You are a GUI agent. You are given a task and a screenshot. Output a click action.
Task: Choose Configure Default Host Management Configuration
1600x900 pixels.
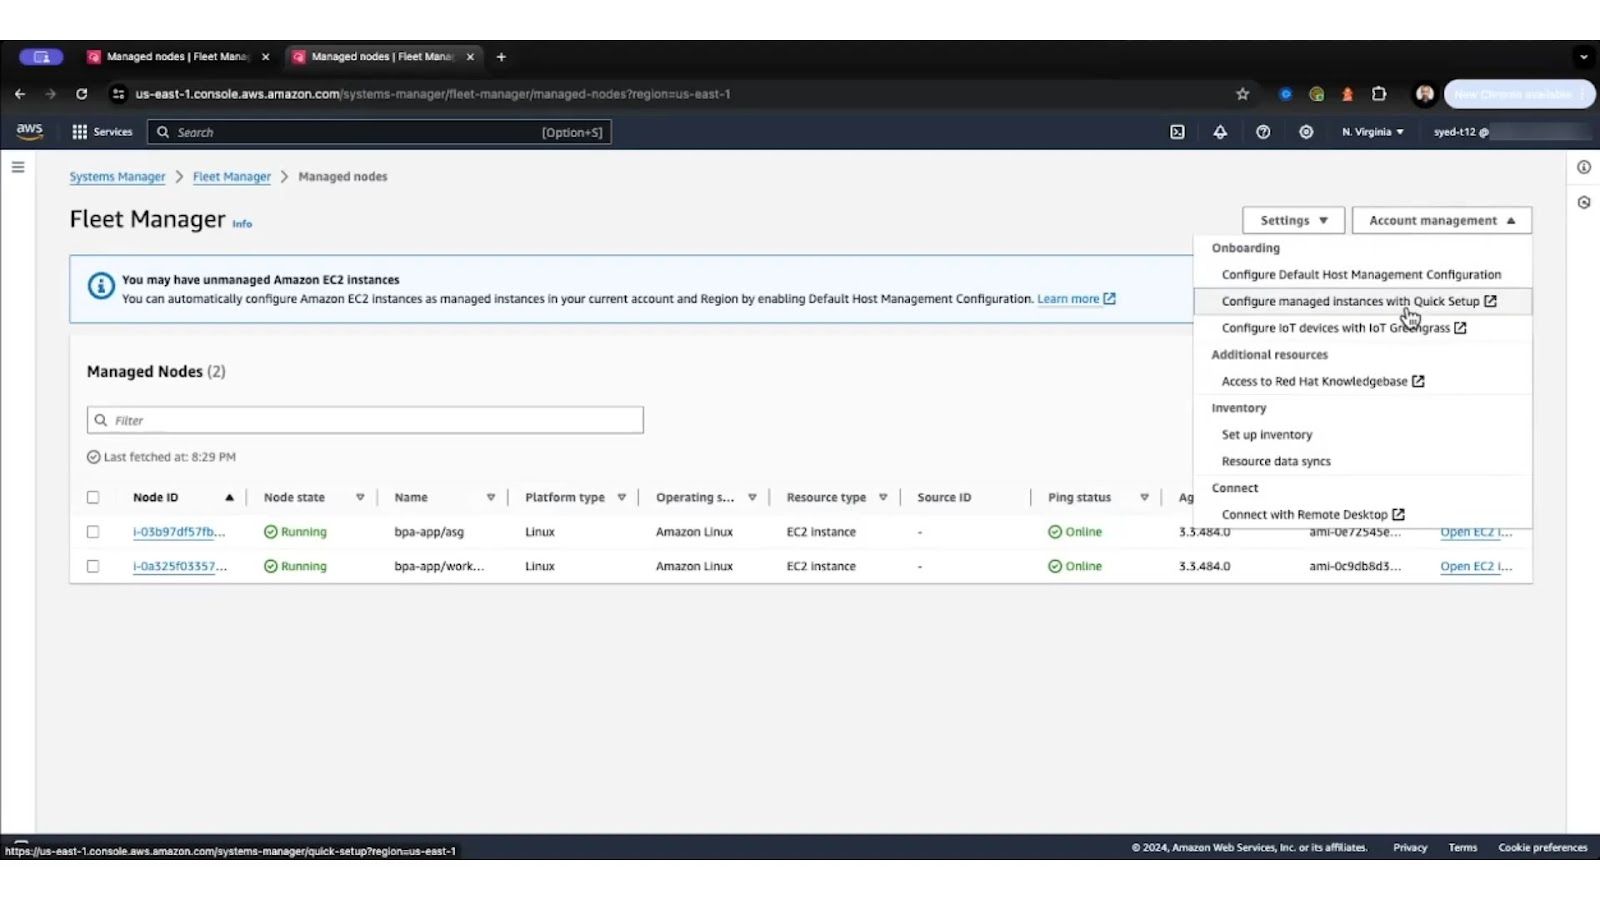tap(1361, 274)
